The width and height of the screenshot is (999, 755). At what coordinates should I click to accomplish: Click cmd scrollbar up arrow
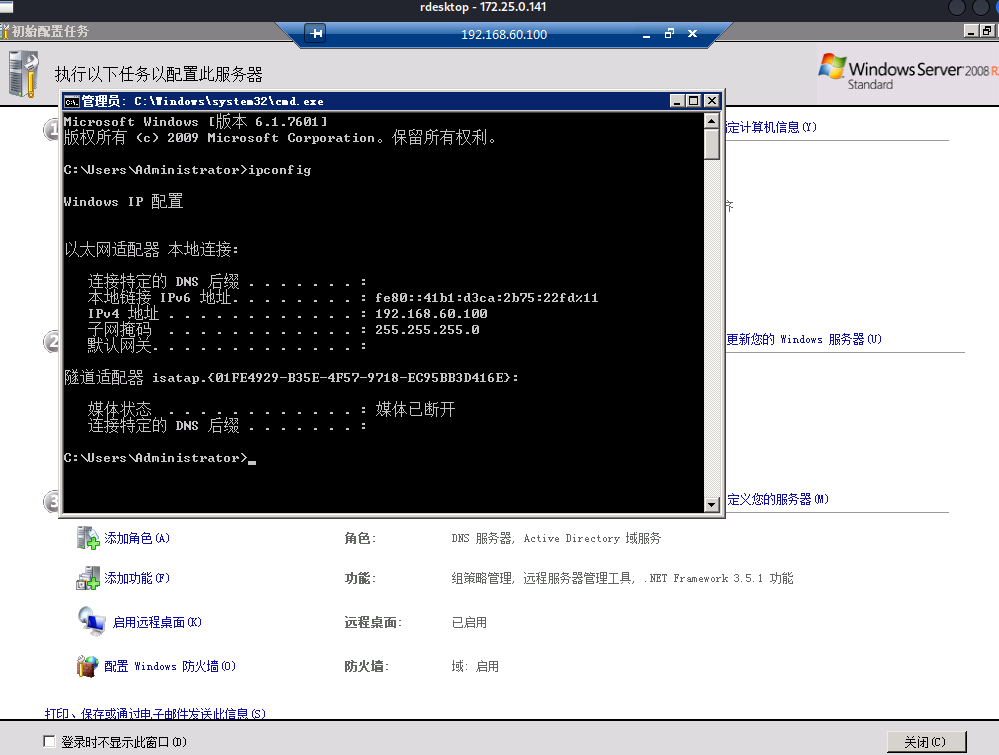click(712, 120)
